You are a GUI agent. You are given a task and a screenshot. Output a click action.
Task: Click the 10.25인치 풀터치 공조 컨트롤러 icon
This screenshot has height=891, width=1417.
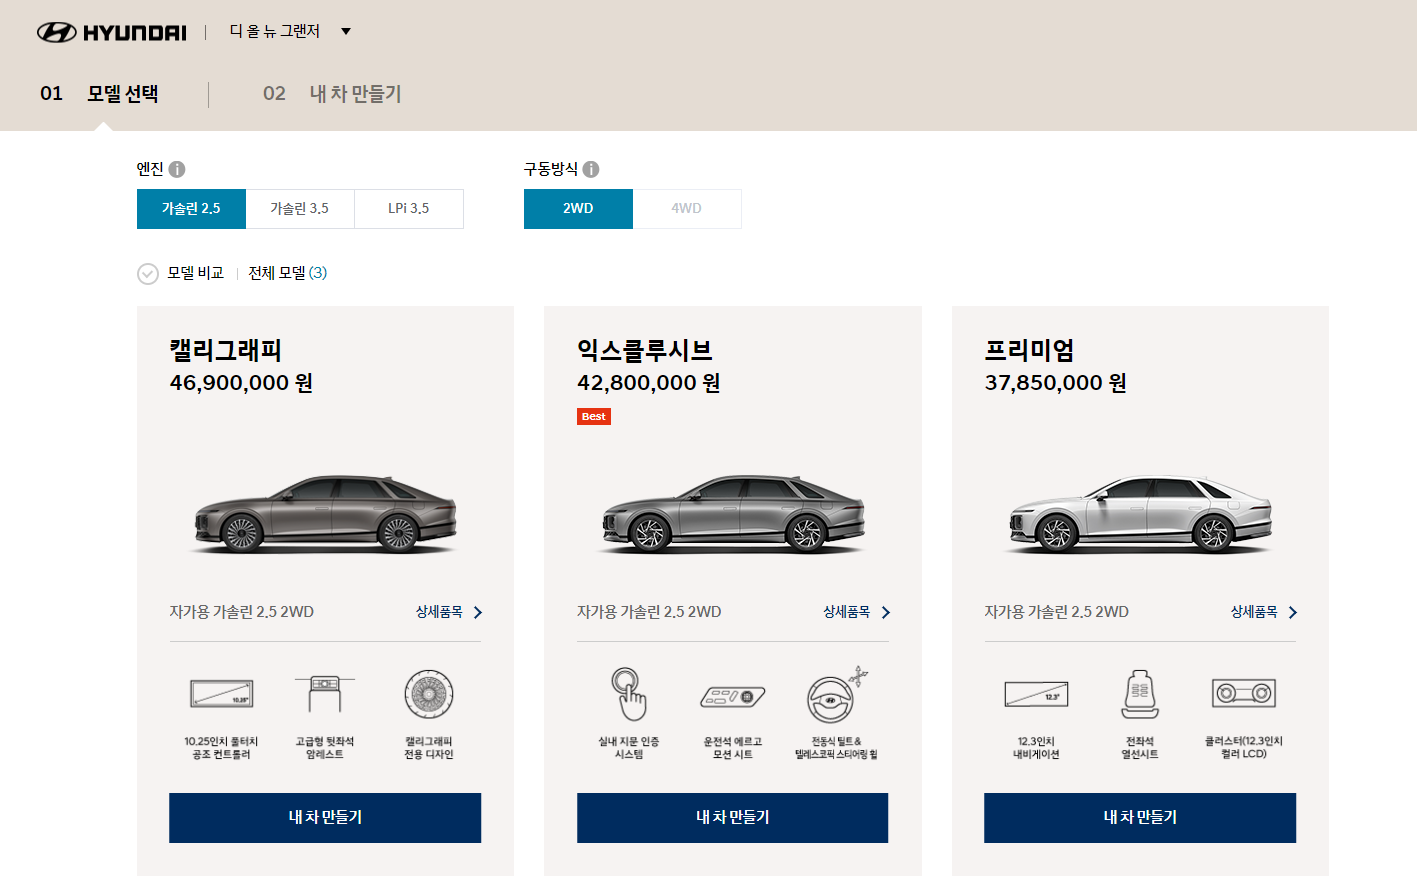point(221,694)
